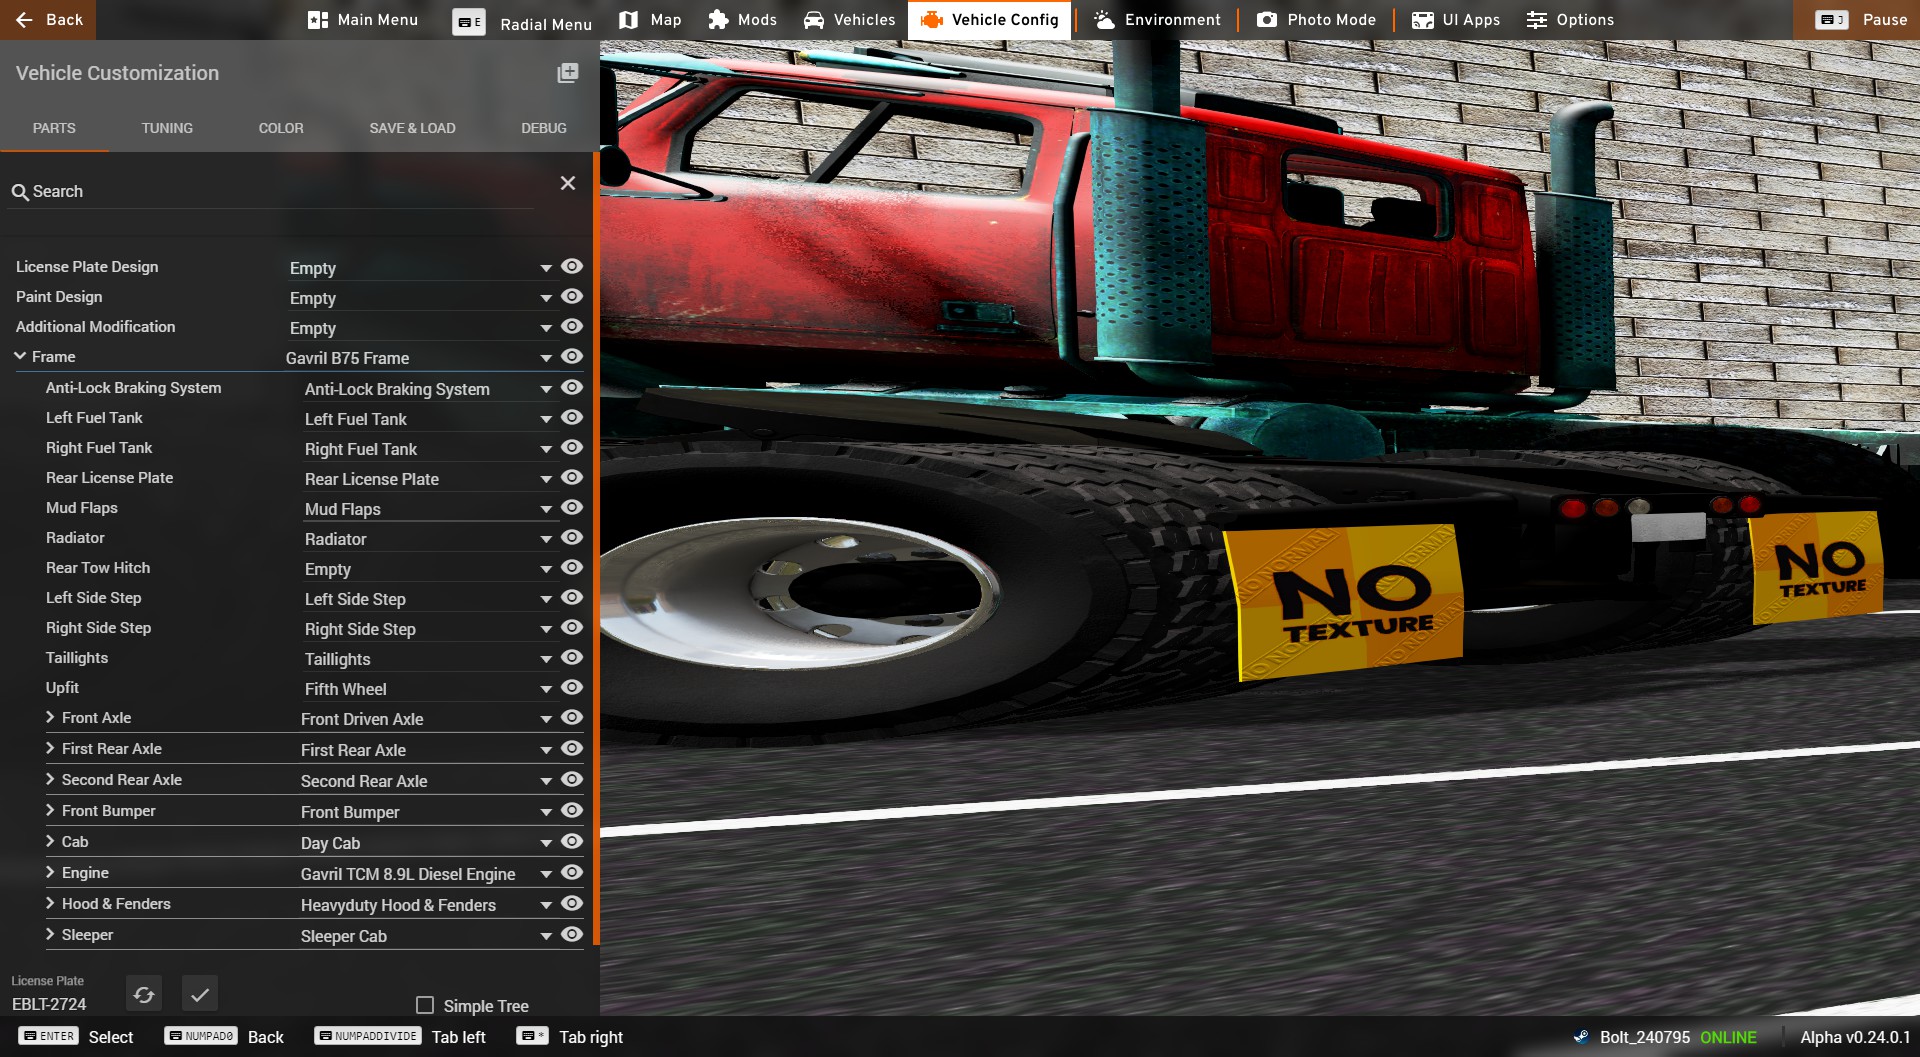Screen dimensions: 1920x1057
Task: Toggle visibility of Front Driven Axle
Action: click(x=572, y=717)
